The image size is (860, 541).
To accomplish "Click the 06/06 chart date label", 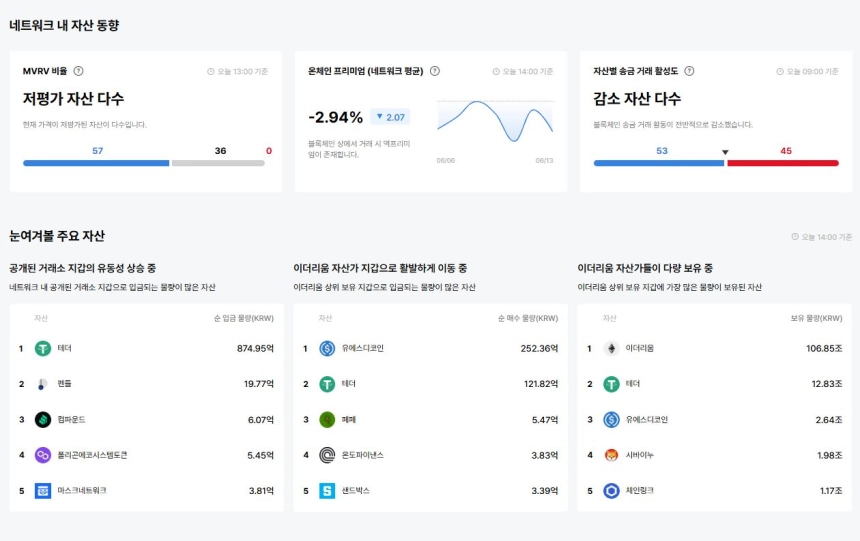I will (445, 161).
